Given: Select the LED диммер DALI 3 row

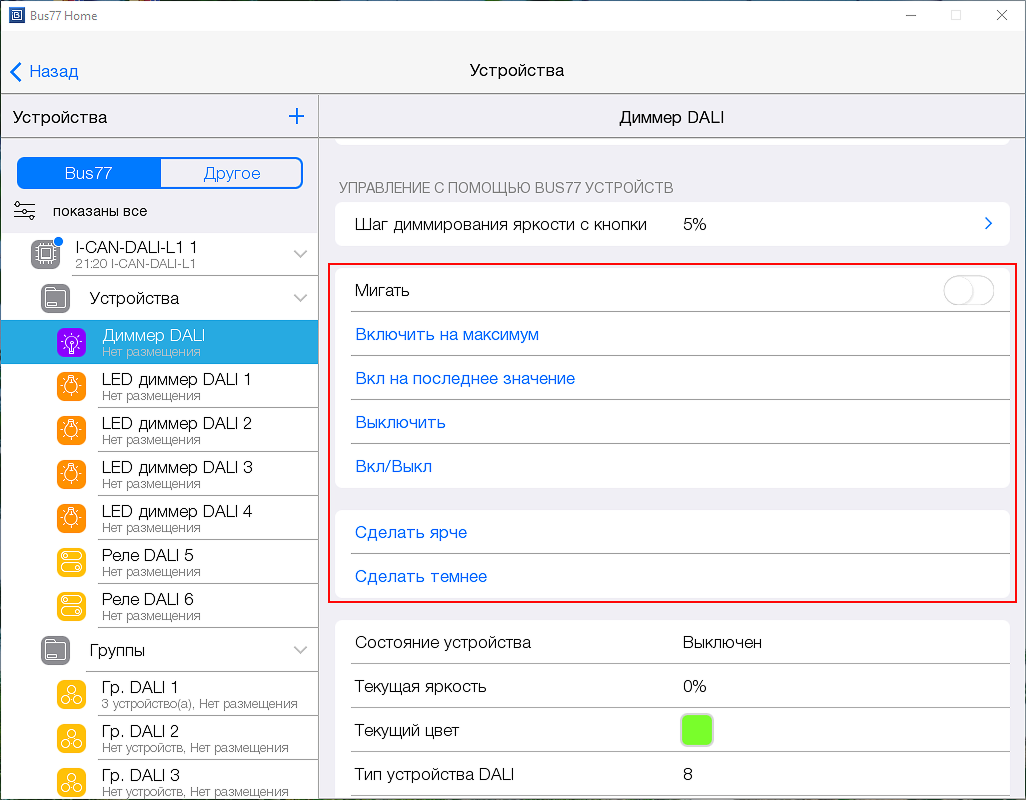Looking at the screenshot, I should (160, 474).
